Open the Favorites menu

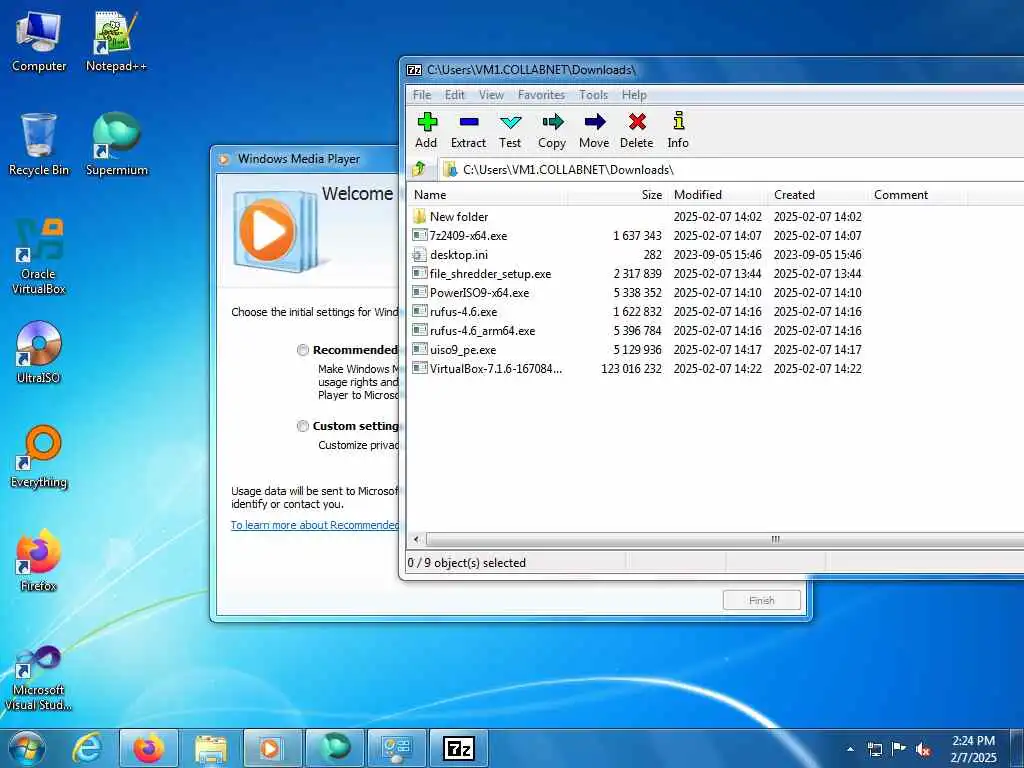coord(541,95)
